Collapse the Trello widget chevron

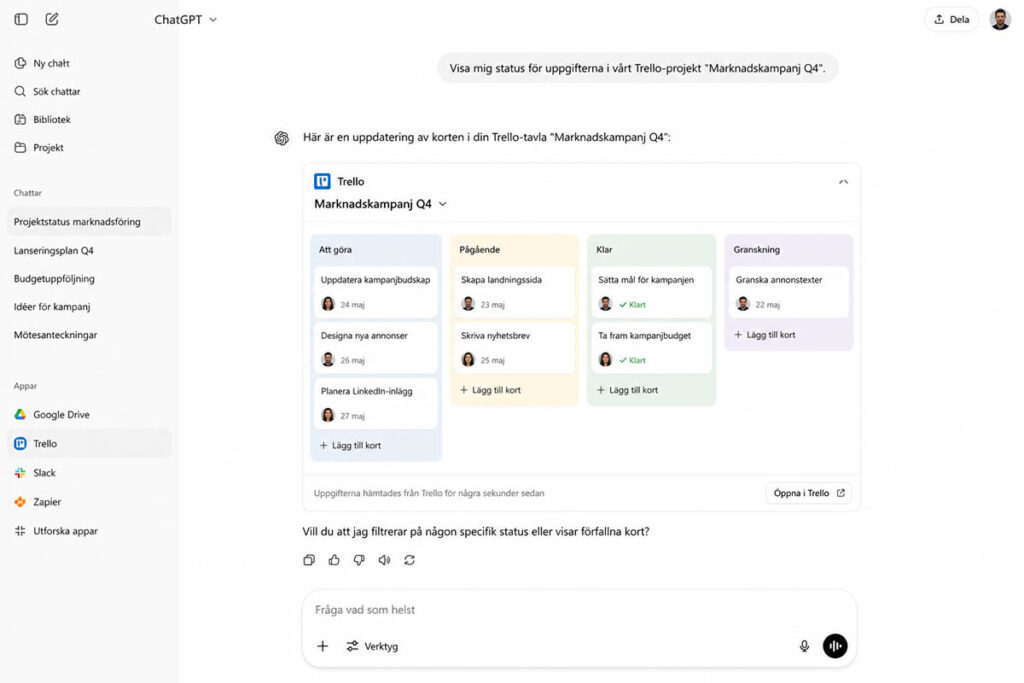[x=843, y=182]
